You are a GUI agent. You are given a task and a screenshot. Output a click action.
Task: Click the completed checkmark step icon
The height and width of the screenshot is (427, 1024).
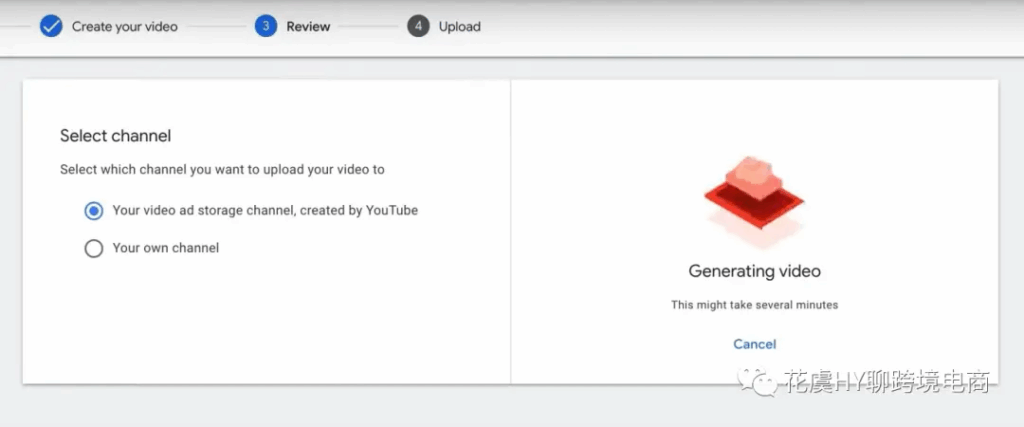51,26
